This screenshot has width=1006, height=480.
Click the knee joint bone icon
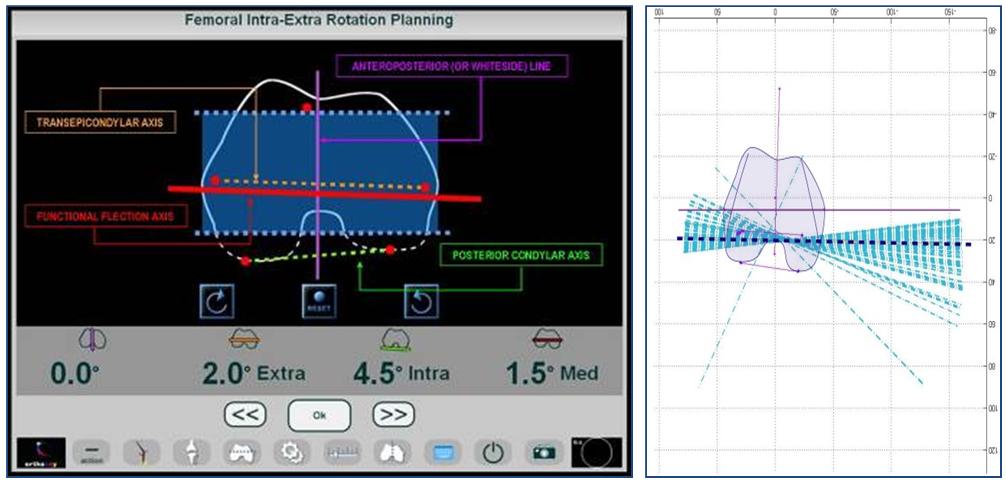pos(188,452)
